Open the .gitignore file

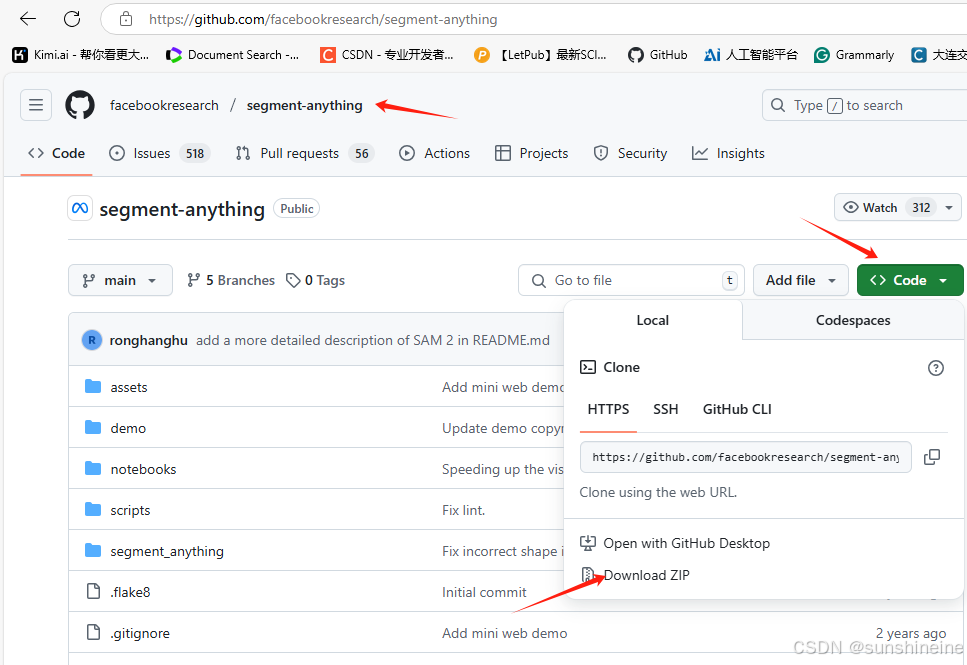pos(140,634)
